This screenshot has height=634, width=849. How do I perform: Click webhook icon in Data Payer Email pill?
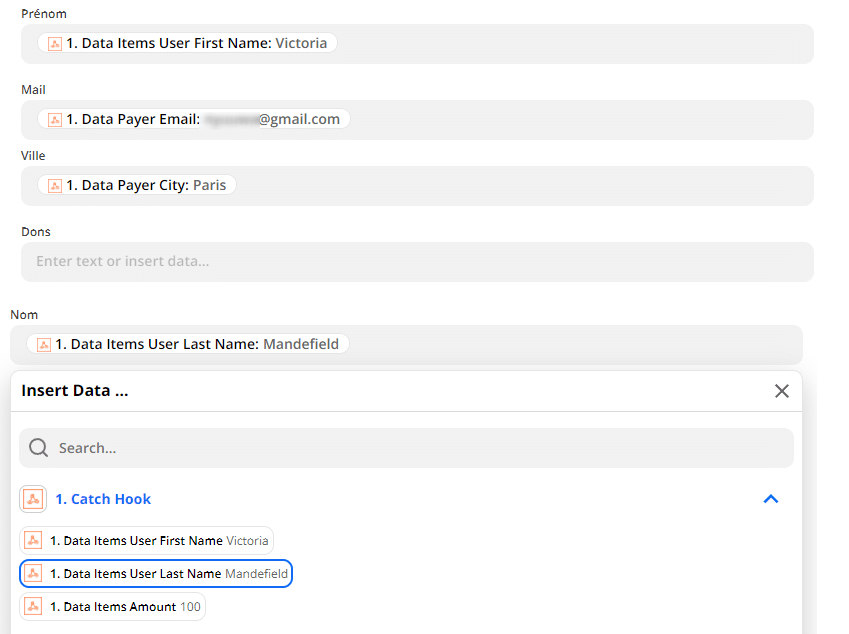click(55, 120)
